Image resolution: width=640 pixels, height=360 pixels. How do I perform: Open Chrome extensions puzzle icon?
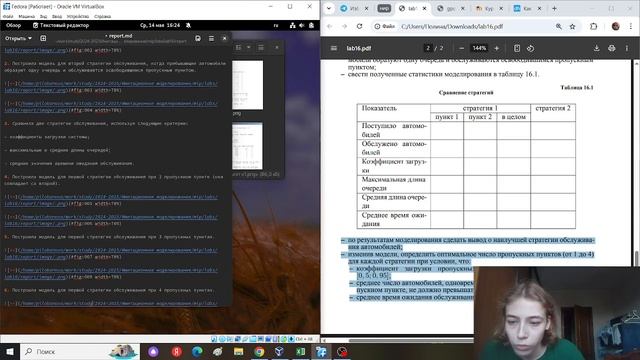tap(593, 26)
